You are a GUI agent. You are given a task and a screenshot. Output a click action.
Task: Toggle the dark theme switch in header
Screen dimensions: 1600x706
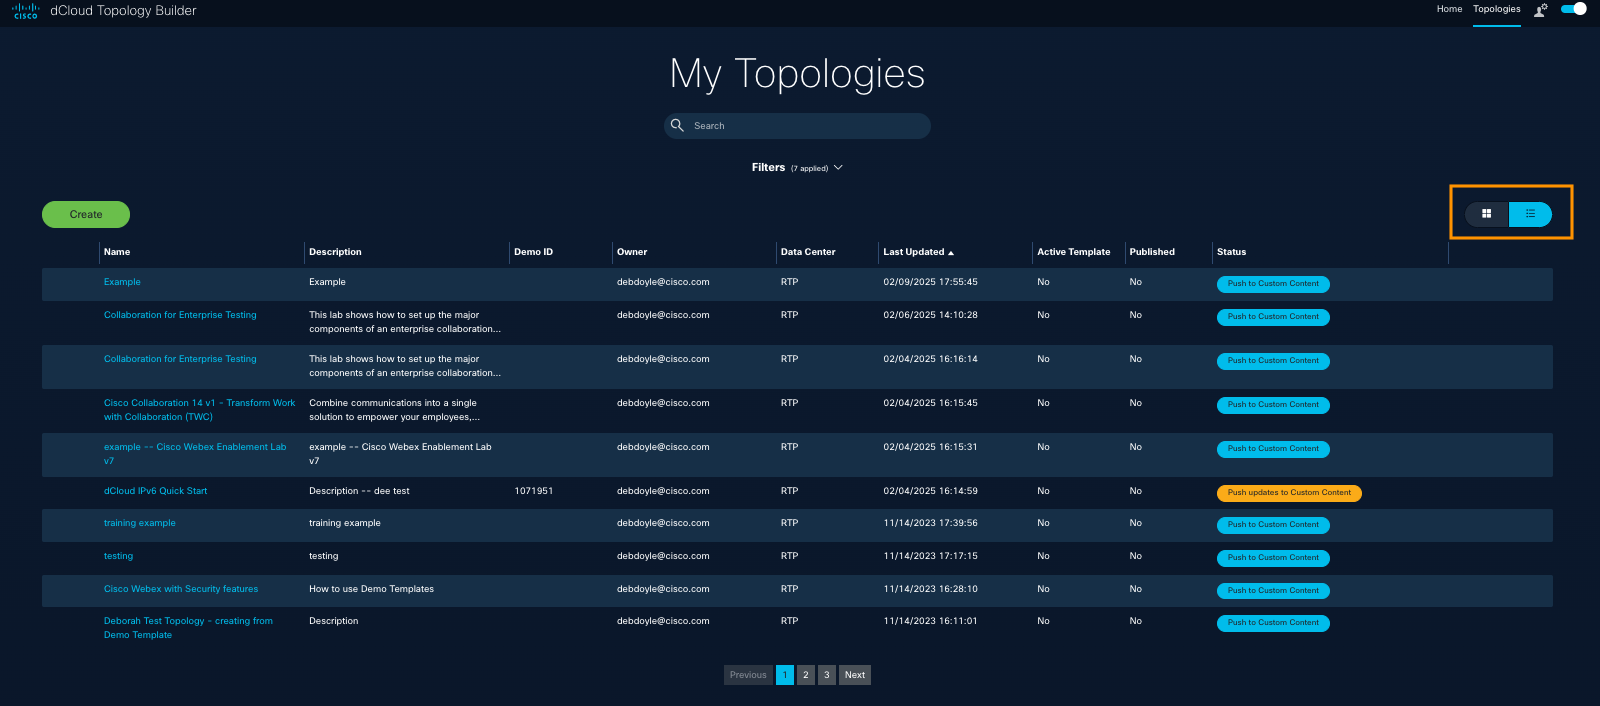pos(1574,9)
